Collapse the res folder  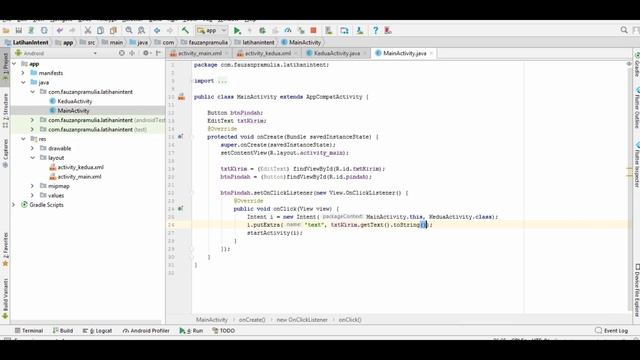pos(23,139)
